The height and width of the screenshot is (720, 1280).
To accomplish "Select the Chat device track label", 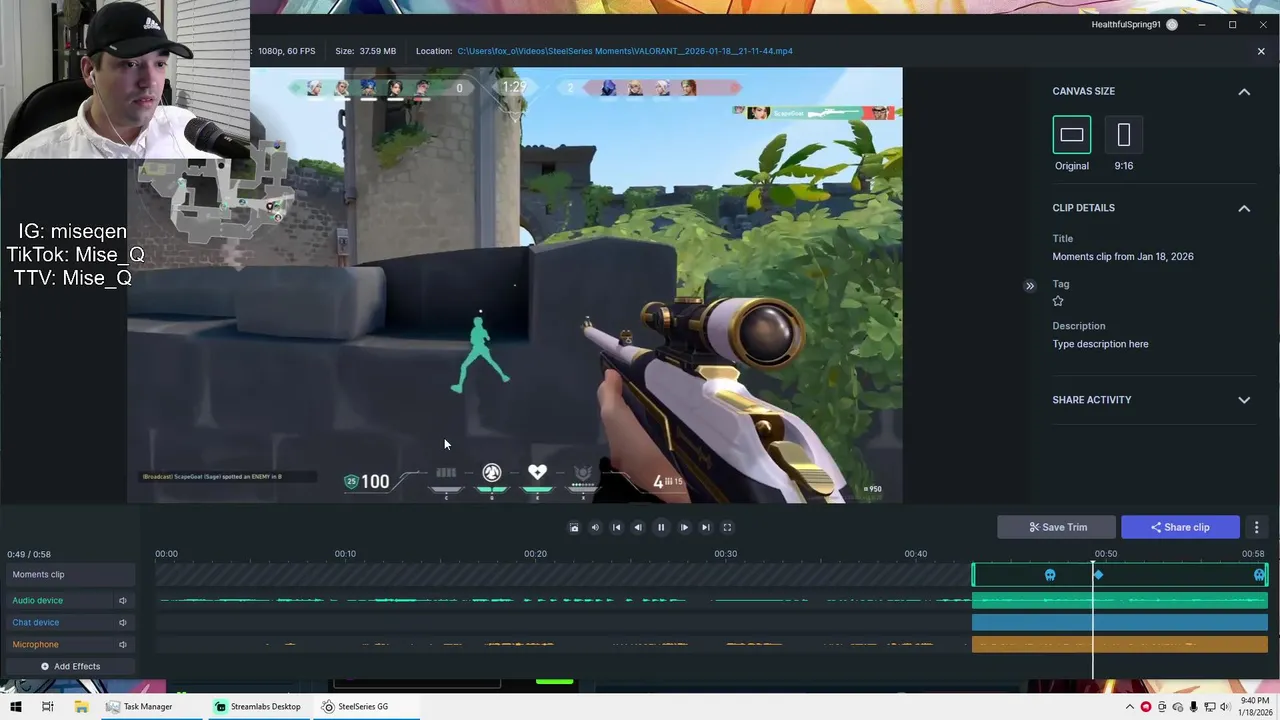I will tap(36, 623).
